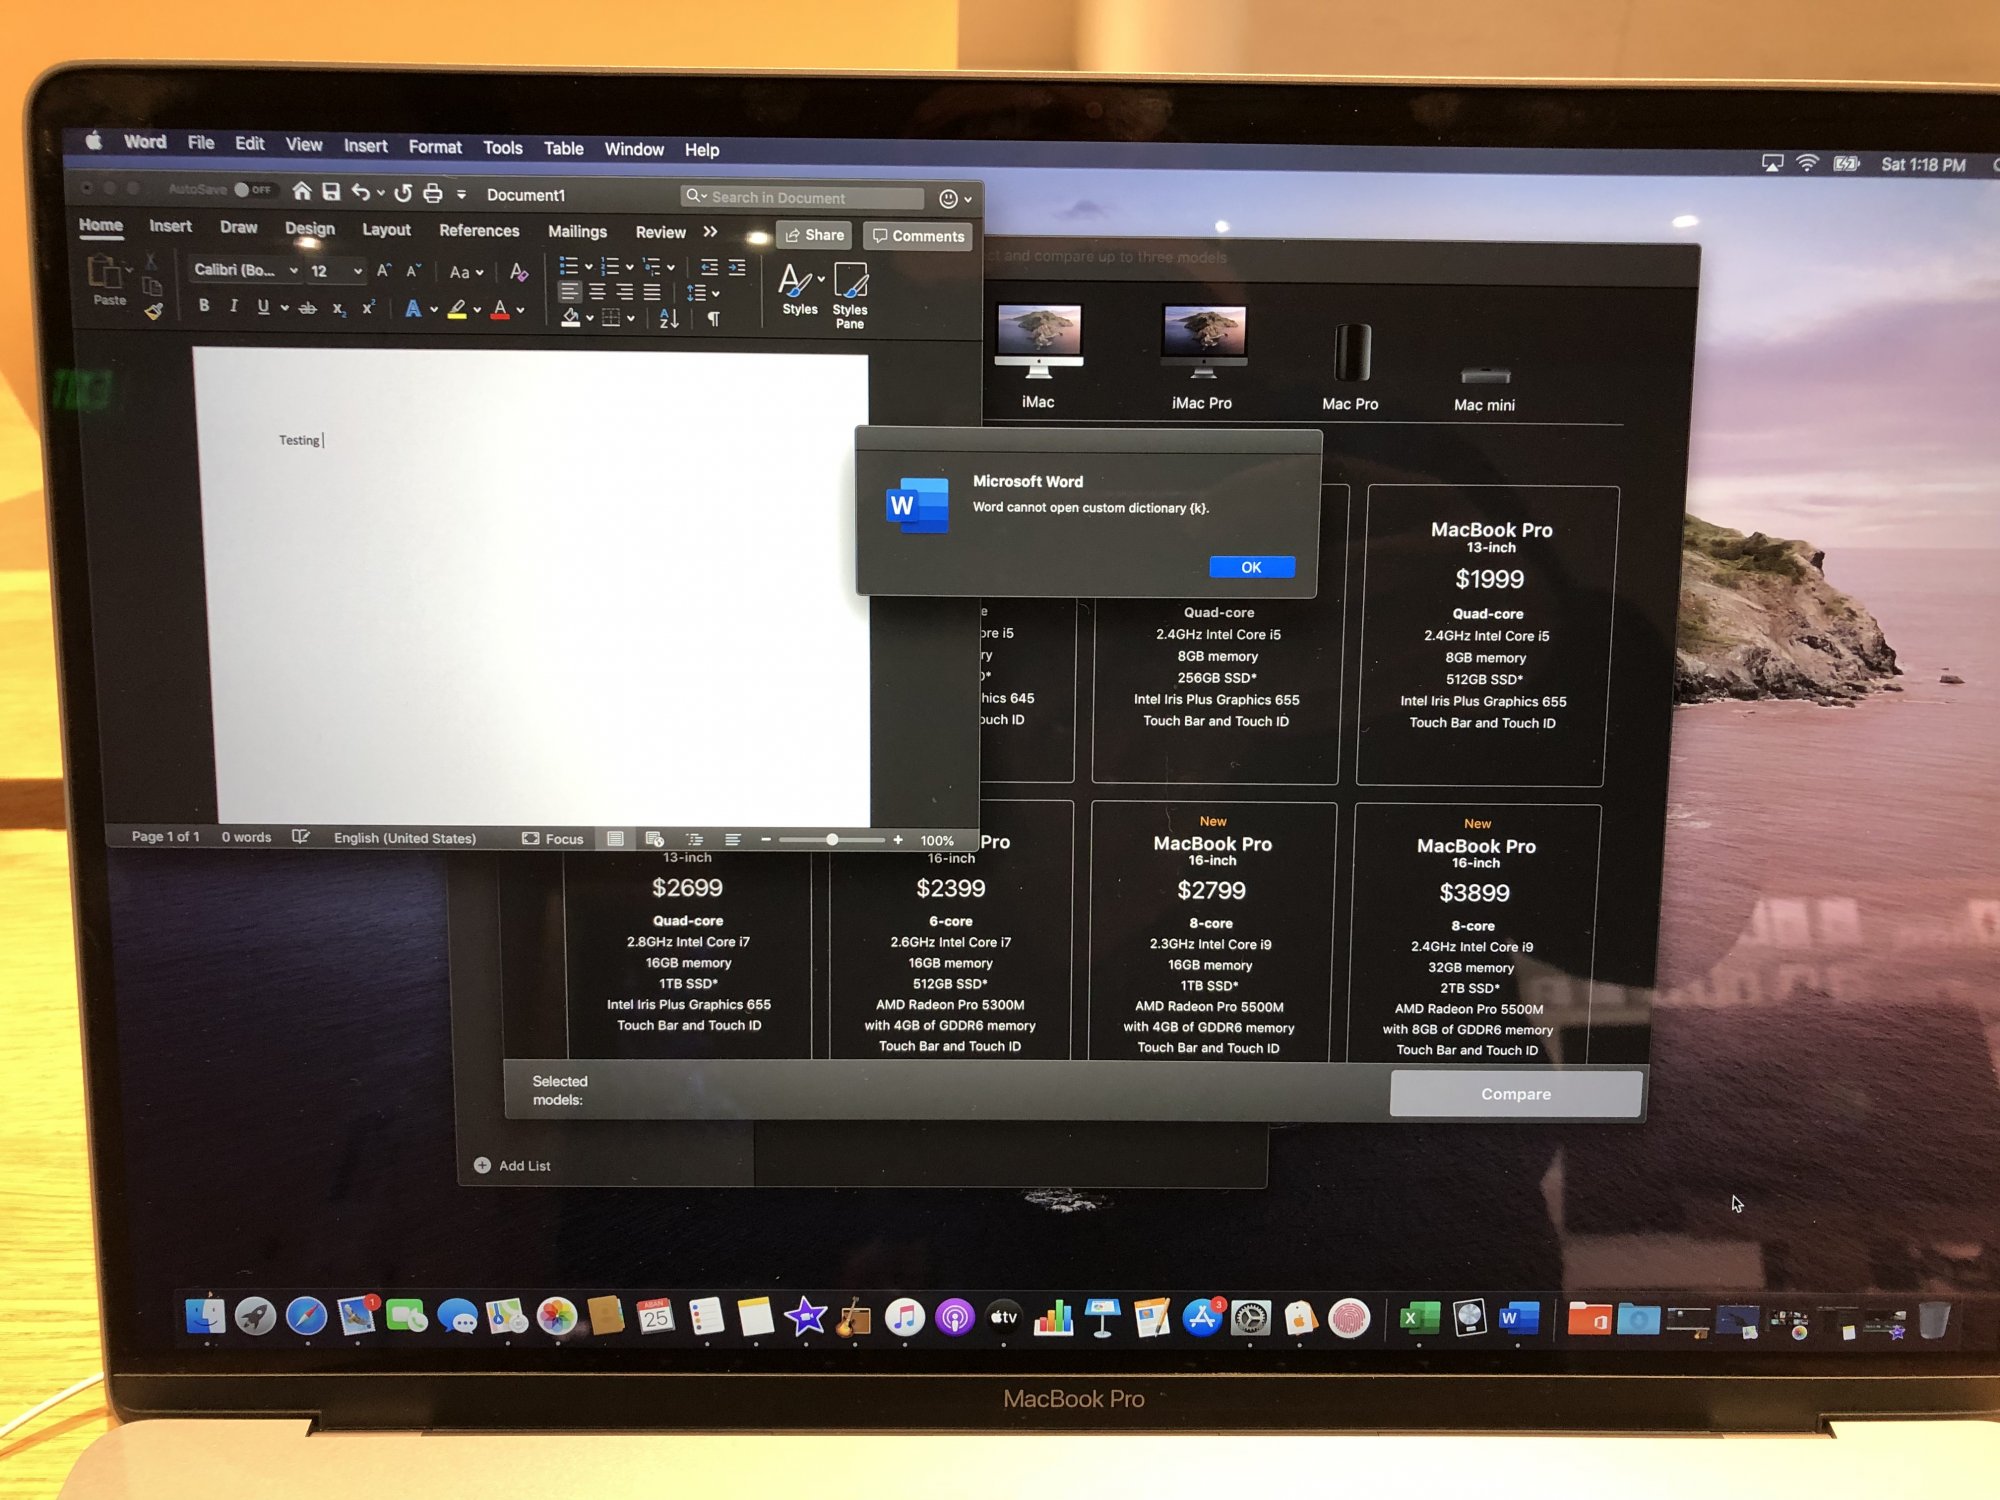Switch to the References ribbon tab
2000x1500 pixels.
[479, 231]
